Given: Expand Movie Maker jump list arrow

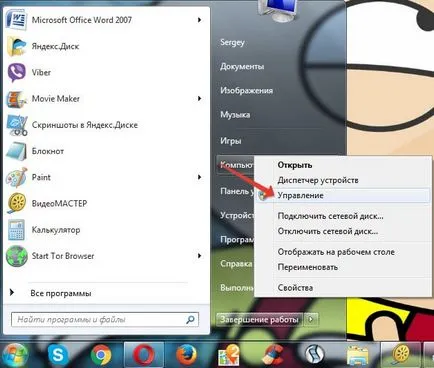Looking at the screenshot, I should pyautogui.click(x=199, y=99).
